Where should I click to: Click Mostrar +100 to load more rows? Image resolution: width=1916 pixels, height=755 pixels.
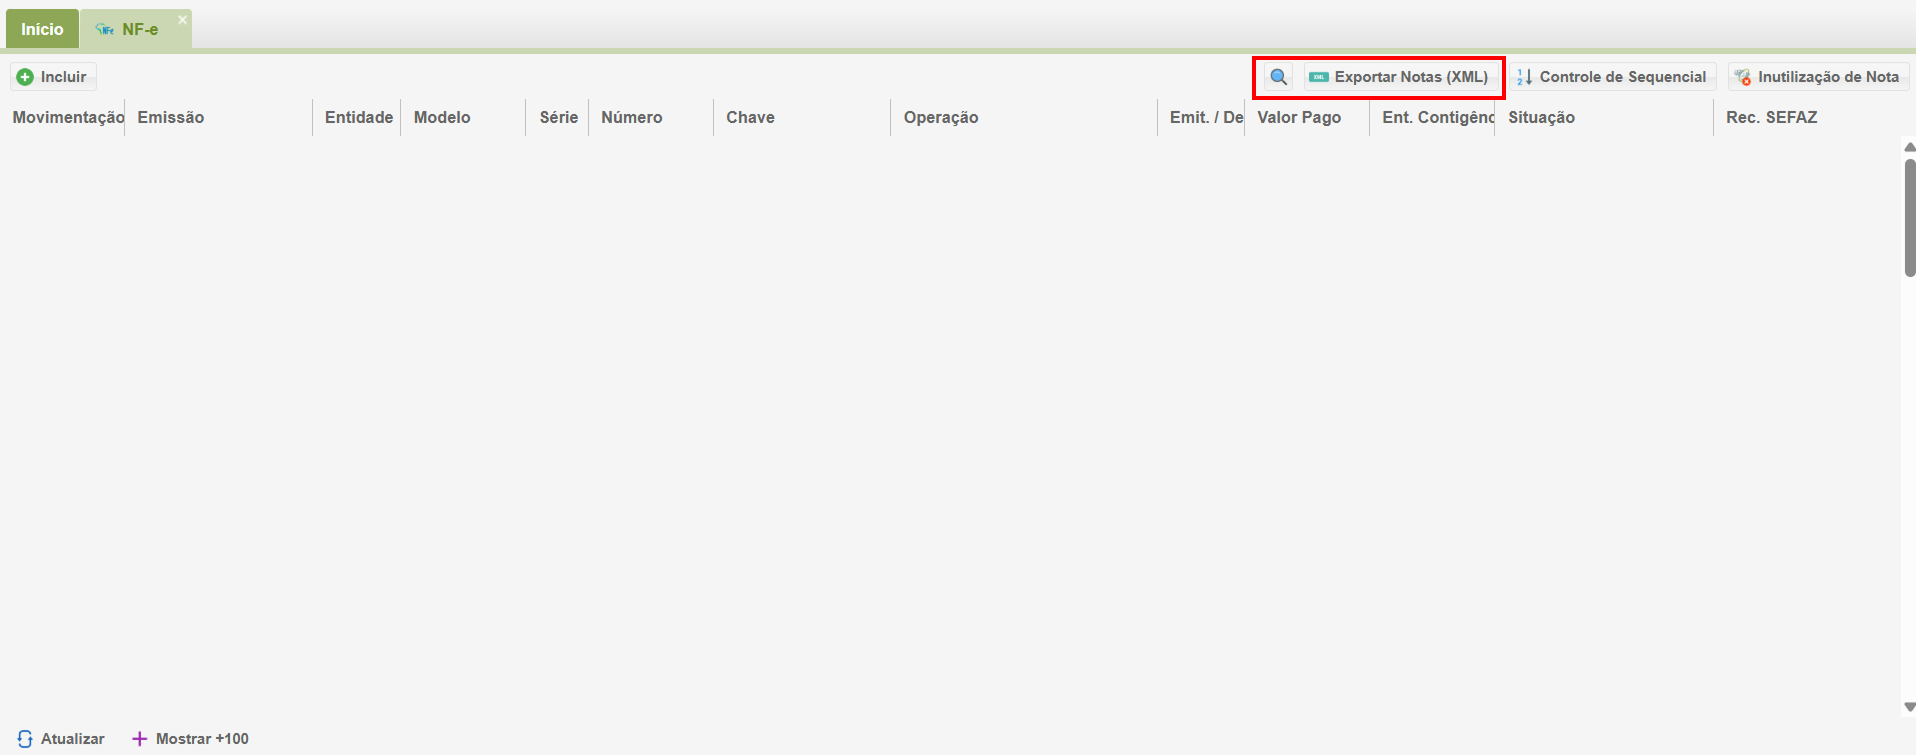pyautogui.click(x=191, y=739)
